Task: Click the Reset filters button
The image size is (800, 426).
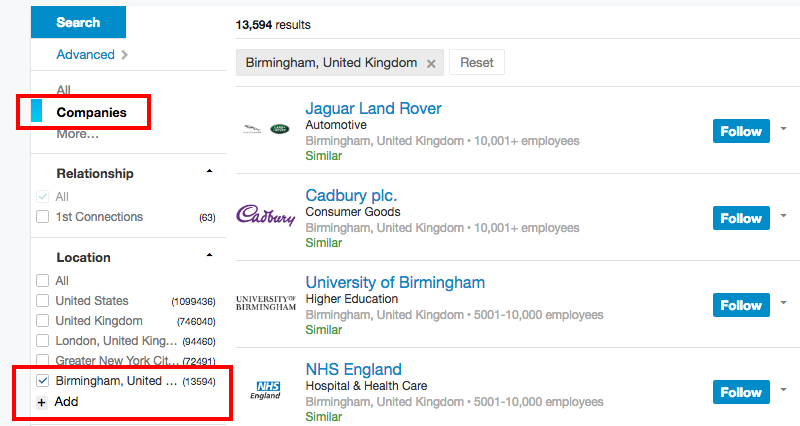Action: pyautogui.click(x=477, y=62)
